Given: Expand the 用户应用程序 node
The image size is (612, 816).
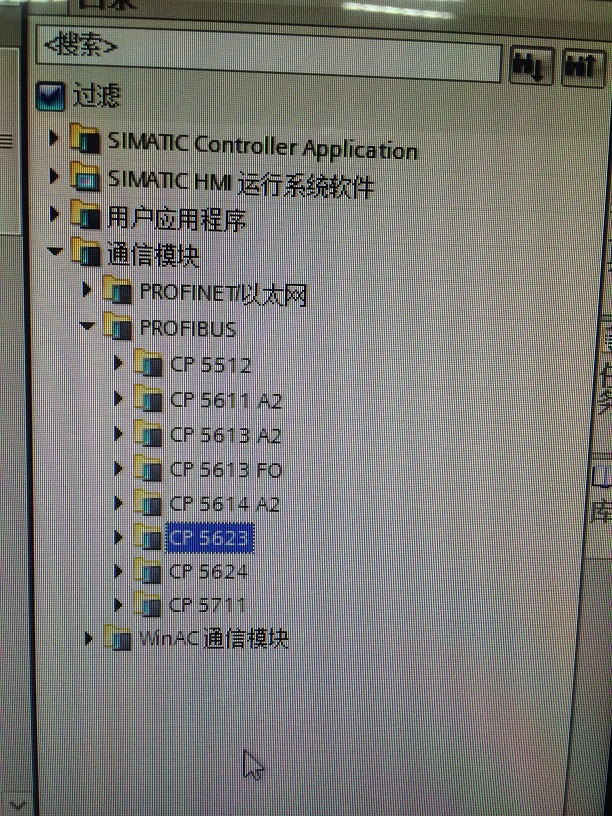Looking at the screenshot, I should pos(54,213).
